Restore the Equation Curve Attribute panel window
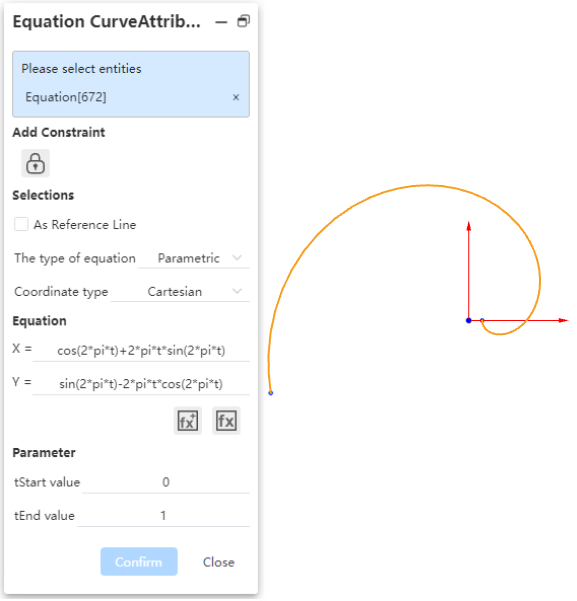Viewport: 577px width, 601px height. [x=243, y=21]
